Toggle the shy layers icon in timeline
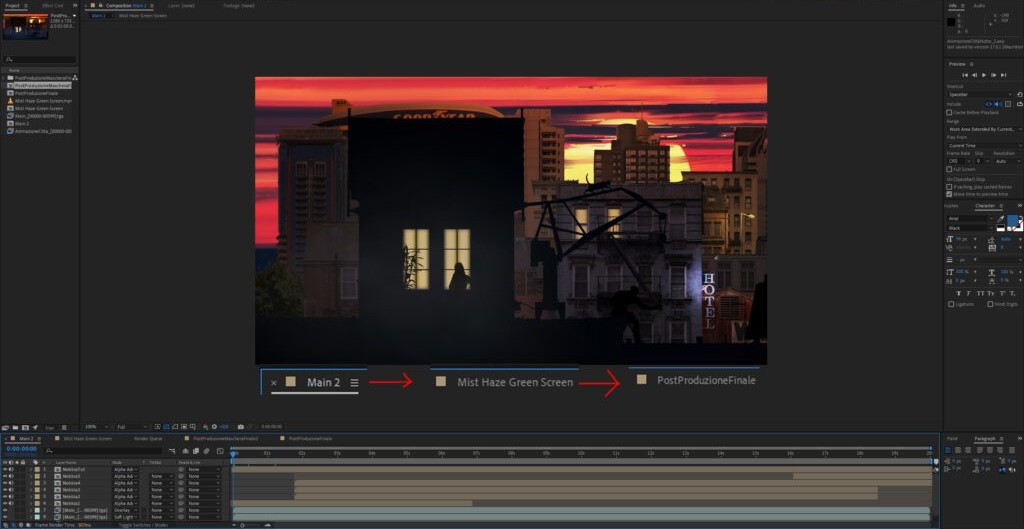 (185, 451)
